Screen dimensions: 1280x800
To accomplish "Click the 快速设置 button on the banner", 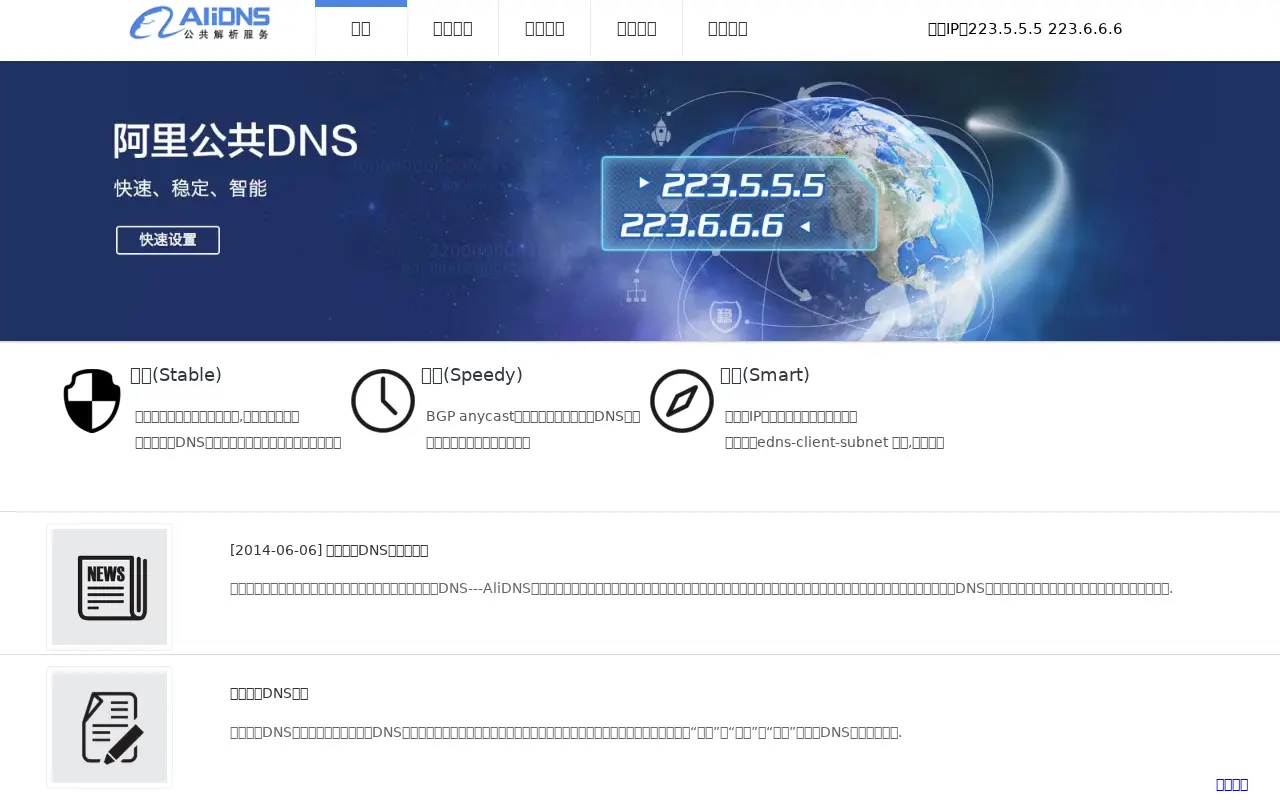I will click(168, 240).
